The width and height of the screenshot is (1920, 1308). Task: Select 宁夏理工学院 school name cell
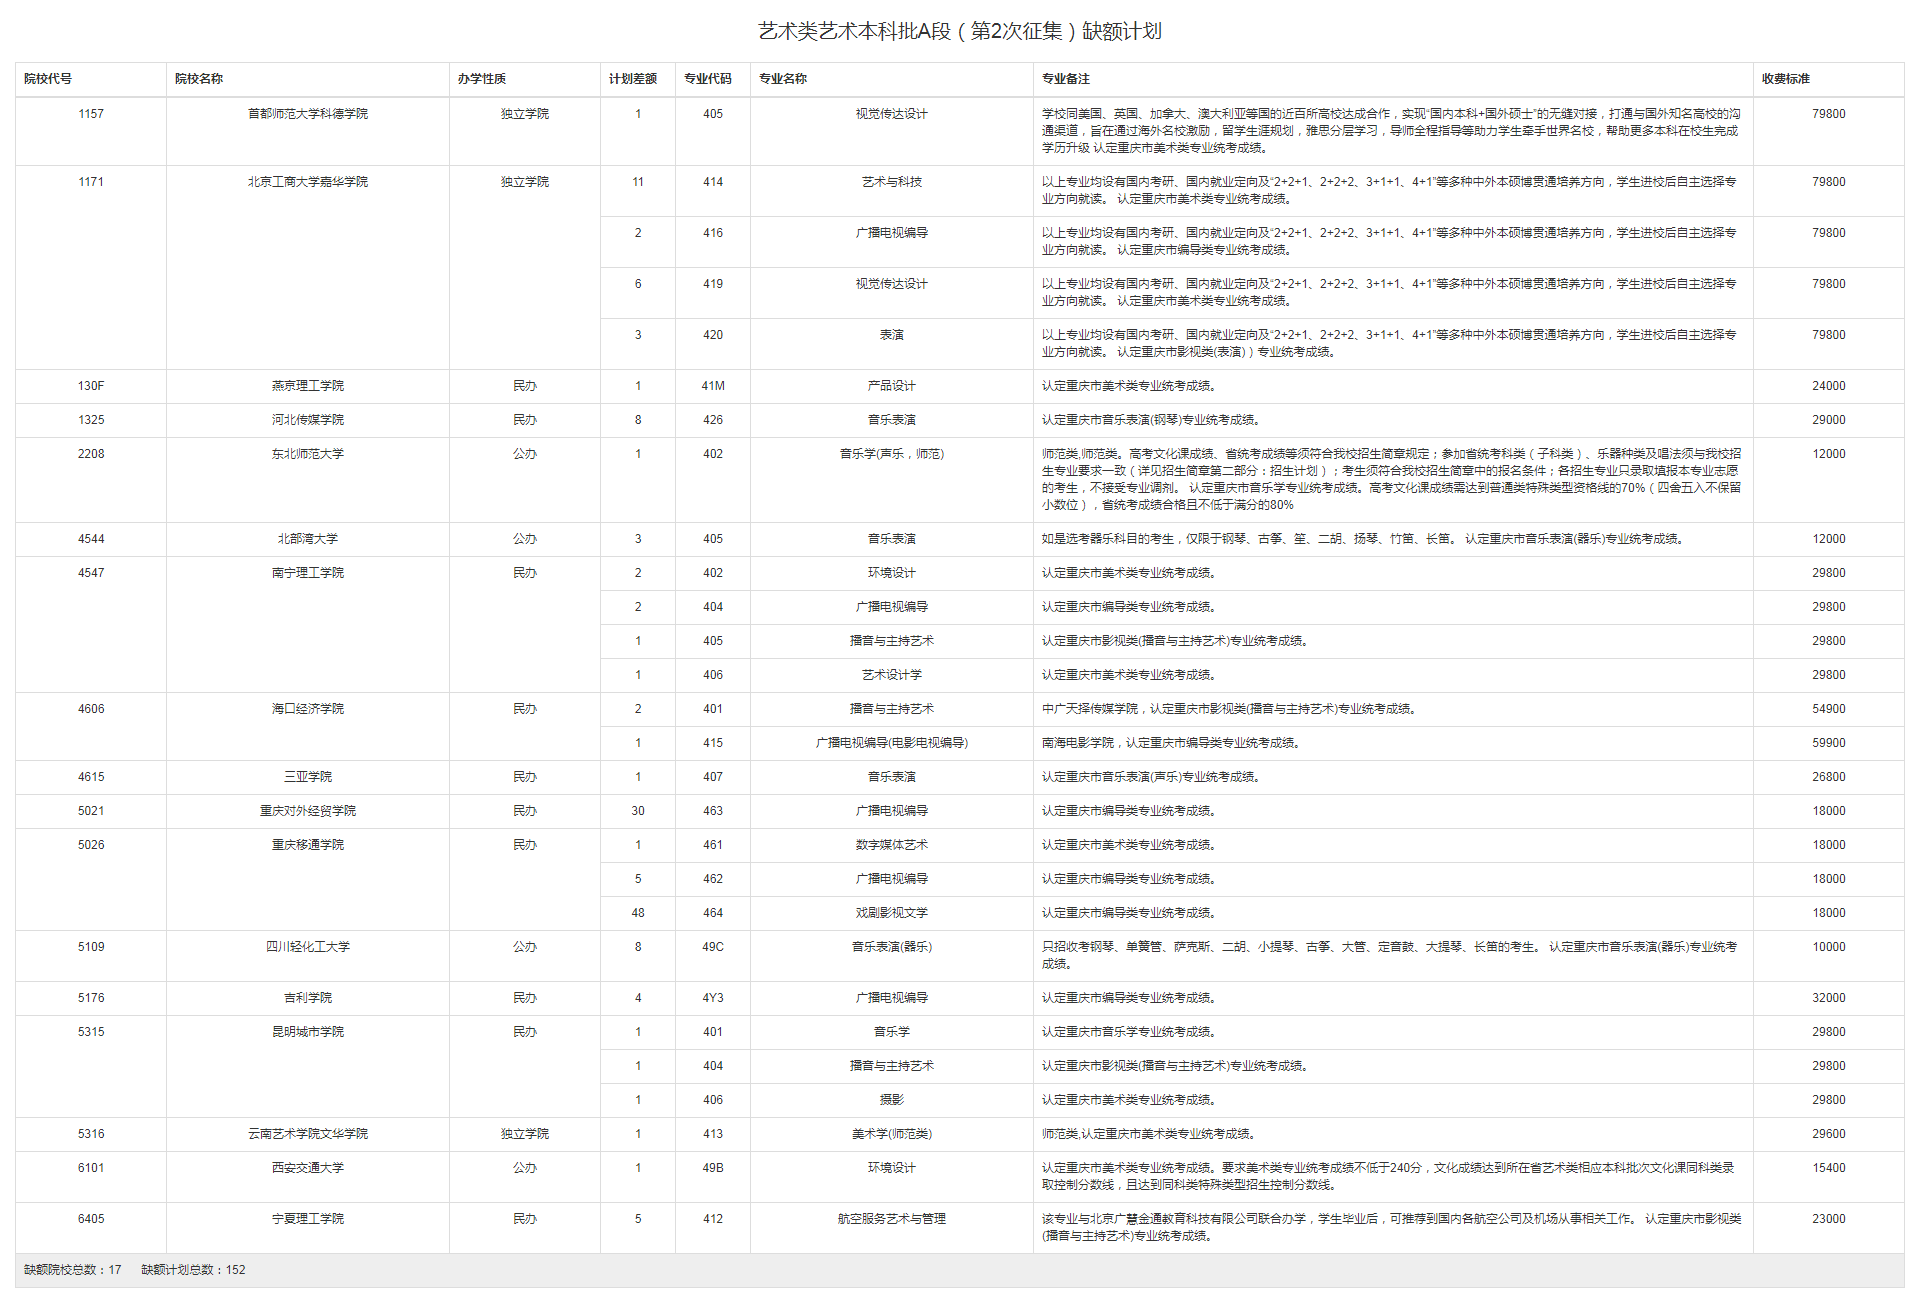(x=308, y=1219)
